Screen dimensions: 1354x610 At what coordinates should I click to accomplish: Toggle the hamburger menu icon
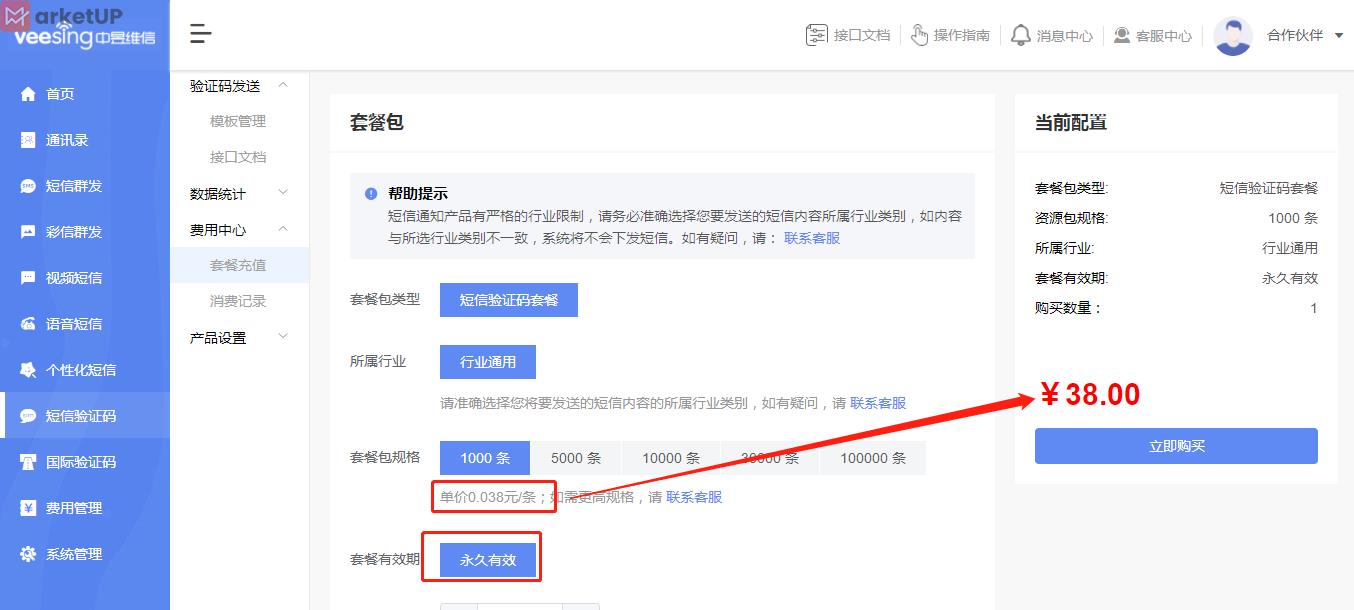(201, 34)
